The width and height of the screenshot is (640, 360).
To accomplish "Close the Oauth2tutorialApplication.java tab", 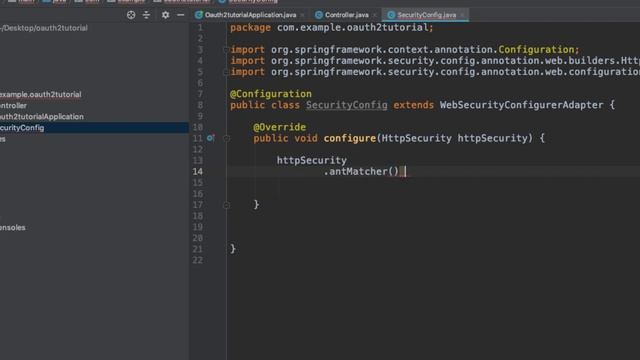I will [302, 15].
